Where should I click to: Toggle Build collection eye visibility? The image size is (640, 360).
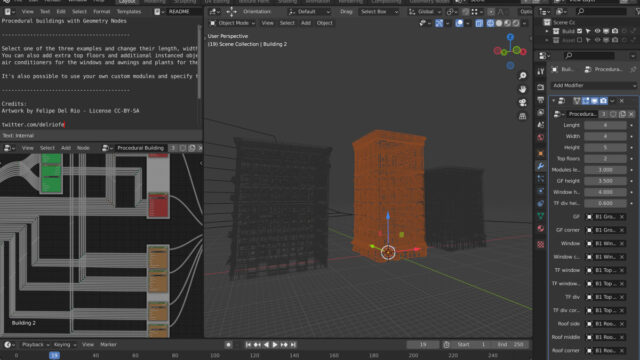pyautogui.click(x=597, y=31)
